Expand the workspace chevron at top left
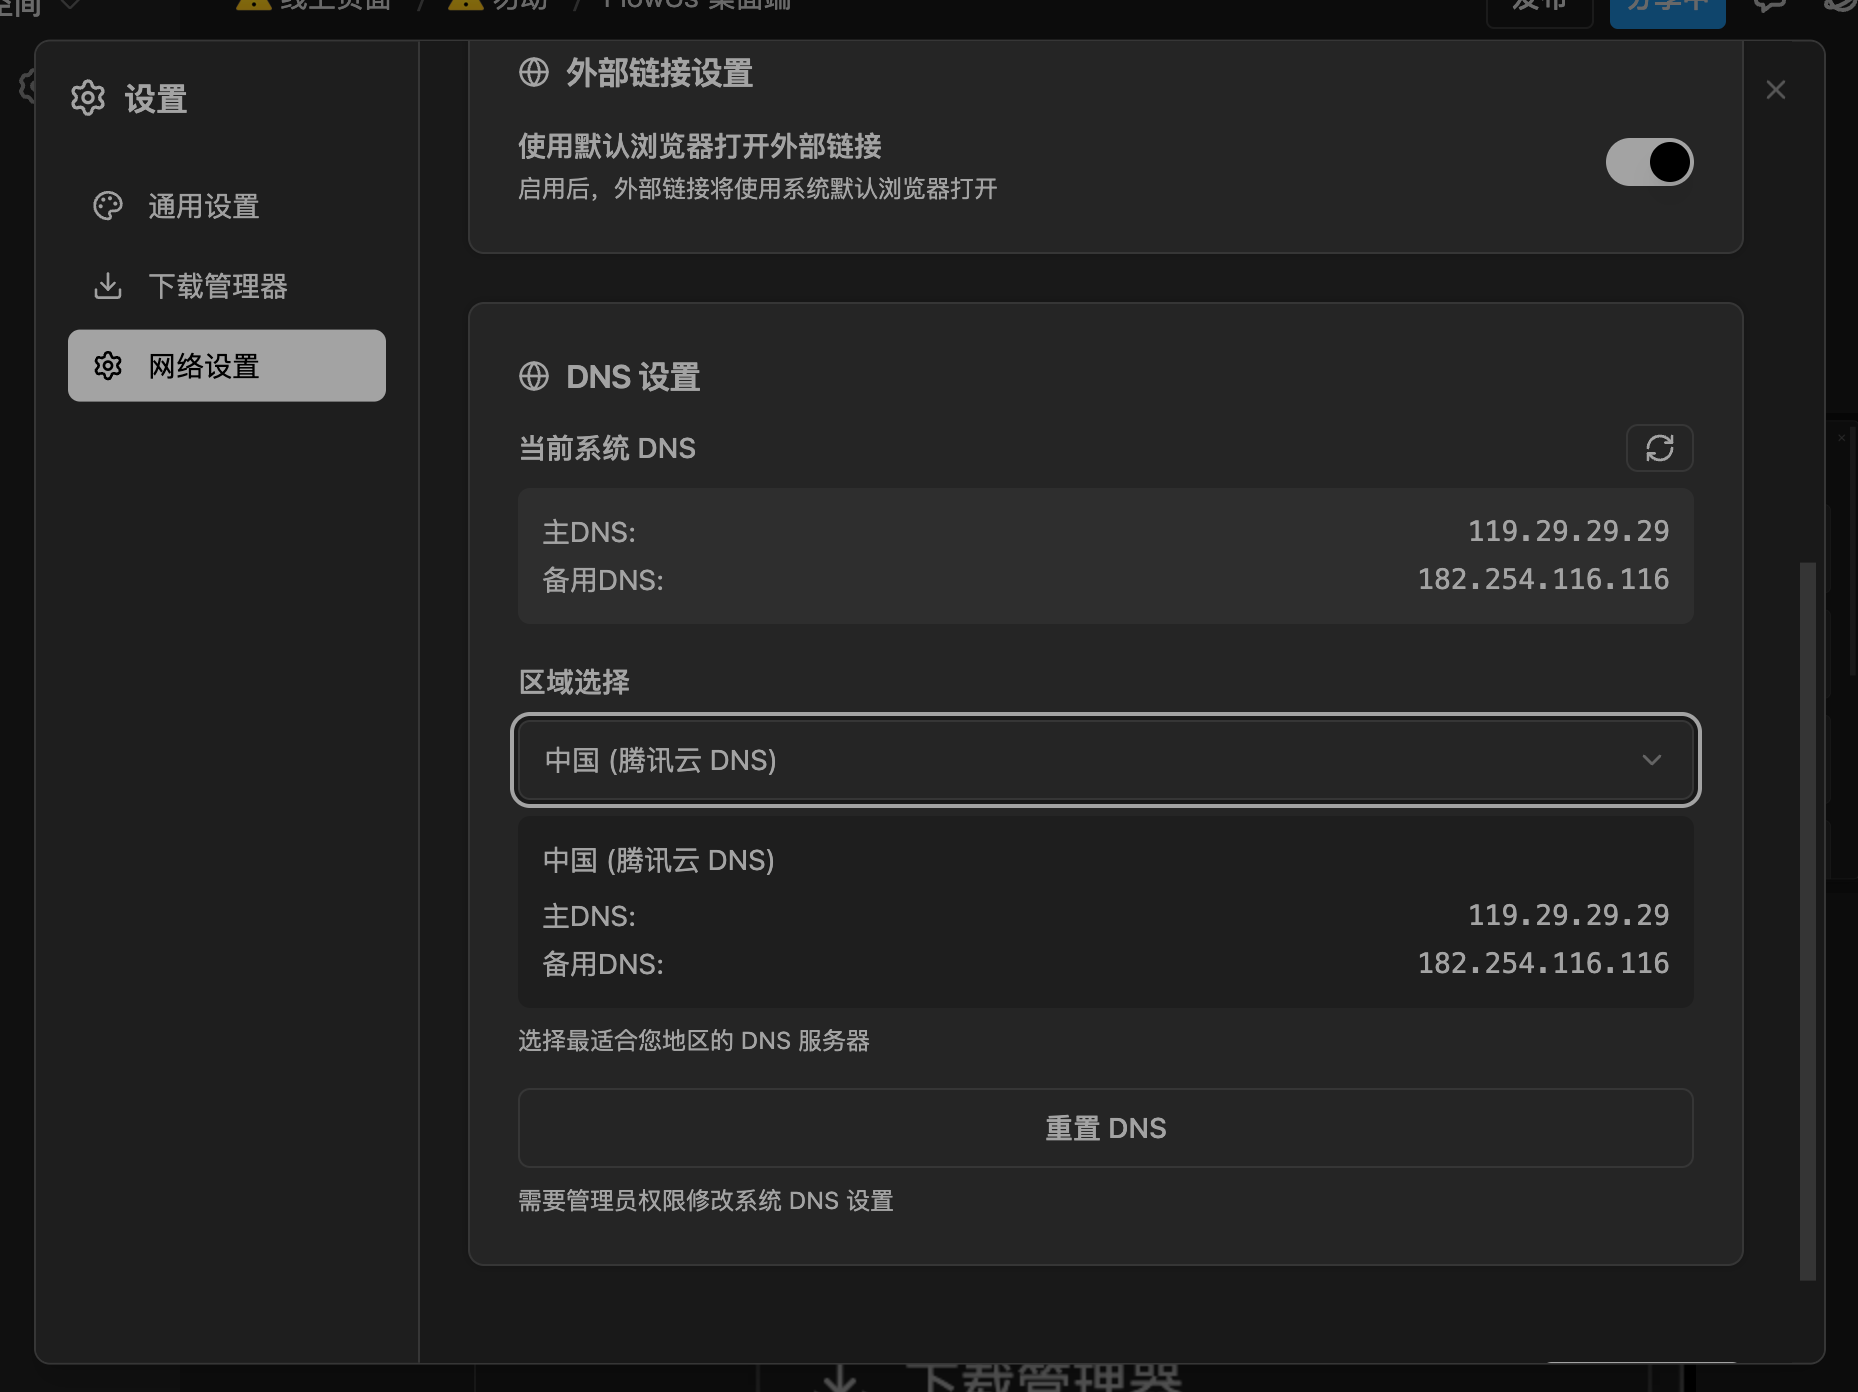 tap(70, 6)
